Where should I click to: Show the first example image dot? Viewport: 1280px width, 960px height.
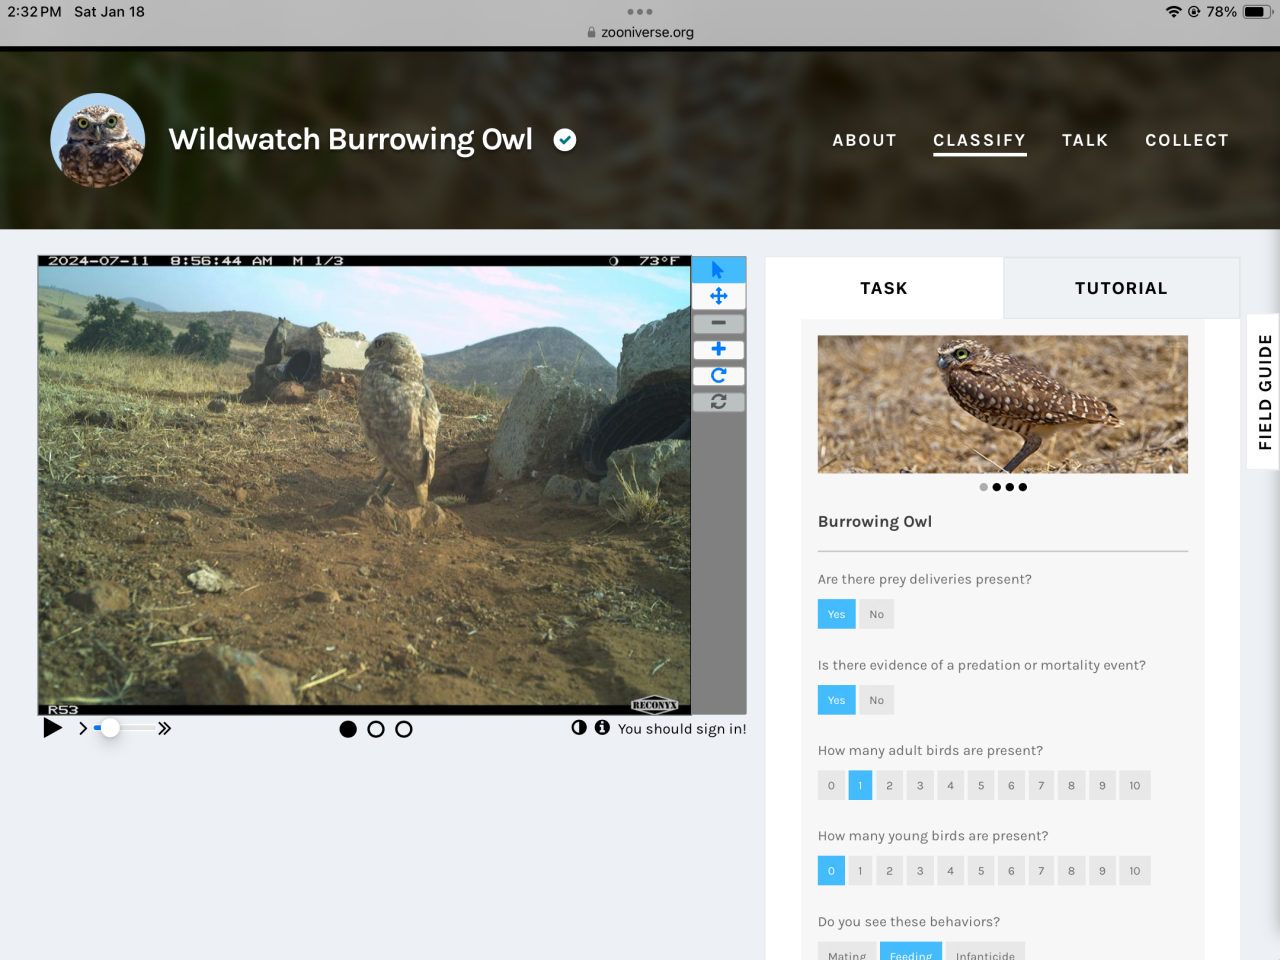(x=984, y=487)
